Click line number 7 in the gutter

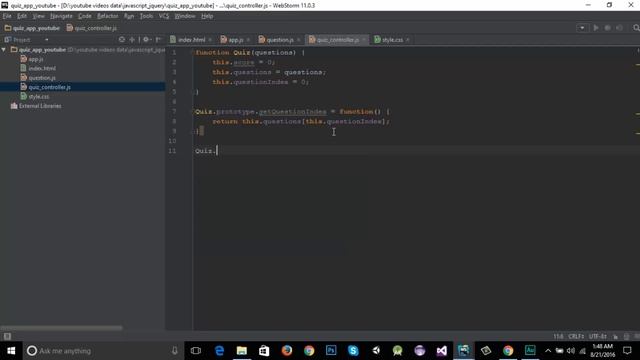174,111
